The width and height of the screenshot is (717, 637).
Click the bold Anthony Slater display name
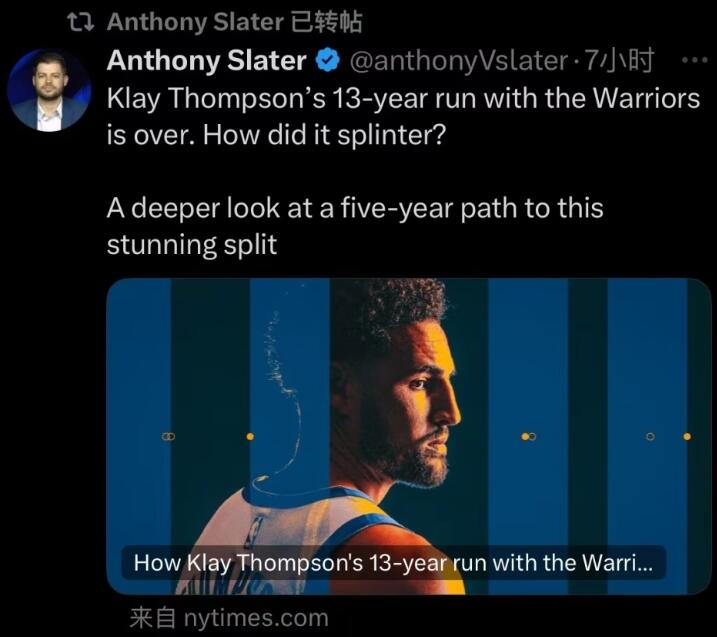tap(206, 61)
